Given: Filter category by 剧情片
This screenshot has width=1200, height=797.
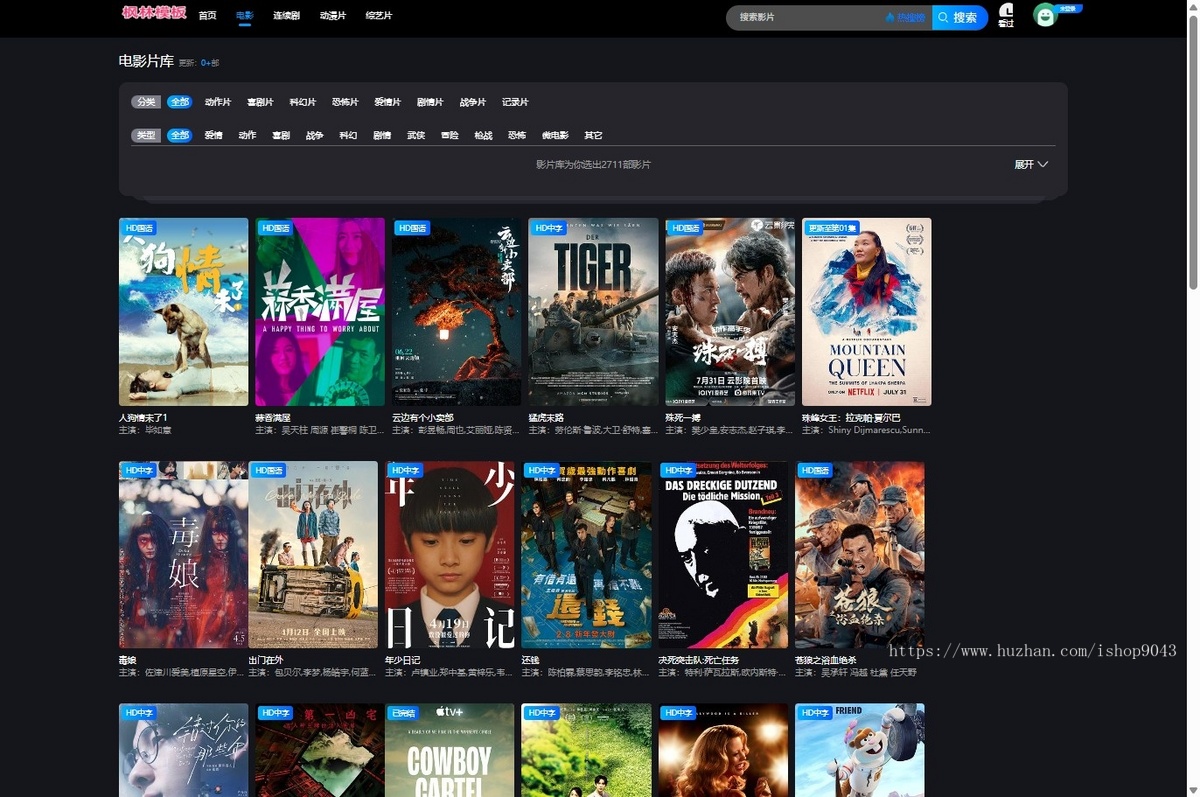Looking at the screenshot, I should point(430,102).
